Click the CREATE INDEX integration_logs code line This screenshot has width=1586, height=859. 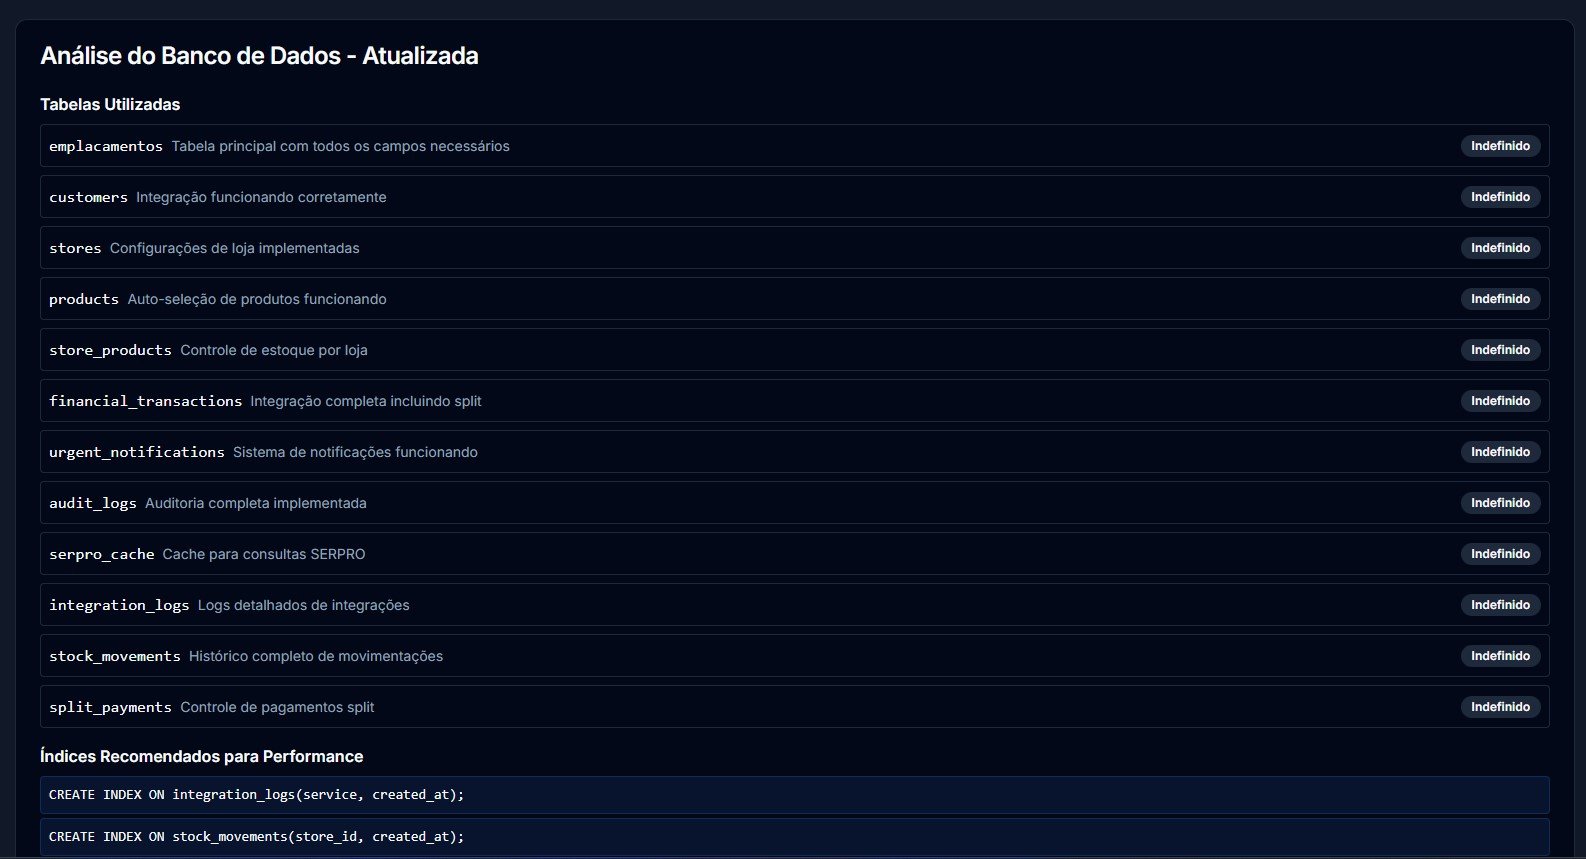pyautogui.click(x=257, y=795)
